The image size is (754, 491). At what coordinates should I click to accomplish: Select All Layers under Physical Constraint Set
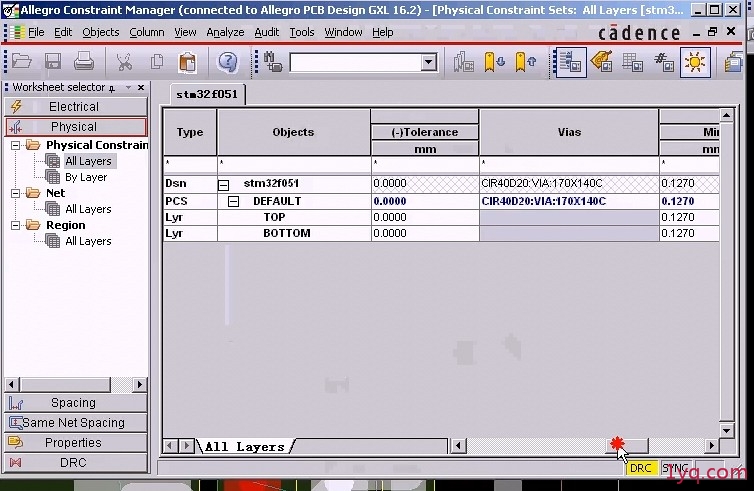click(88, 161)
